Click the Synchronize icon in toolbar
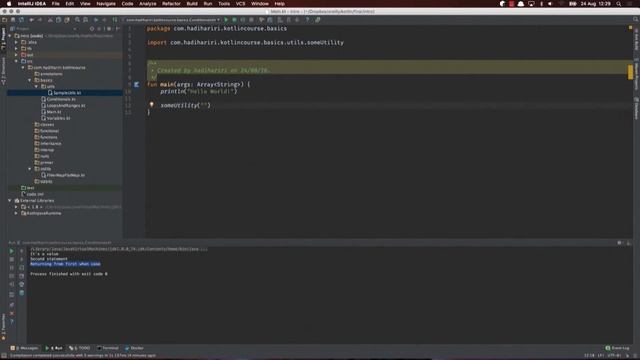Image resolution: width=640 pixels, height=360 pixels. pos(21,20)
